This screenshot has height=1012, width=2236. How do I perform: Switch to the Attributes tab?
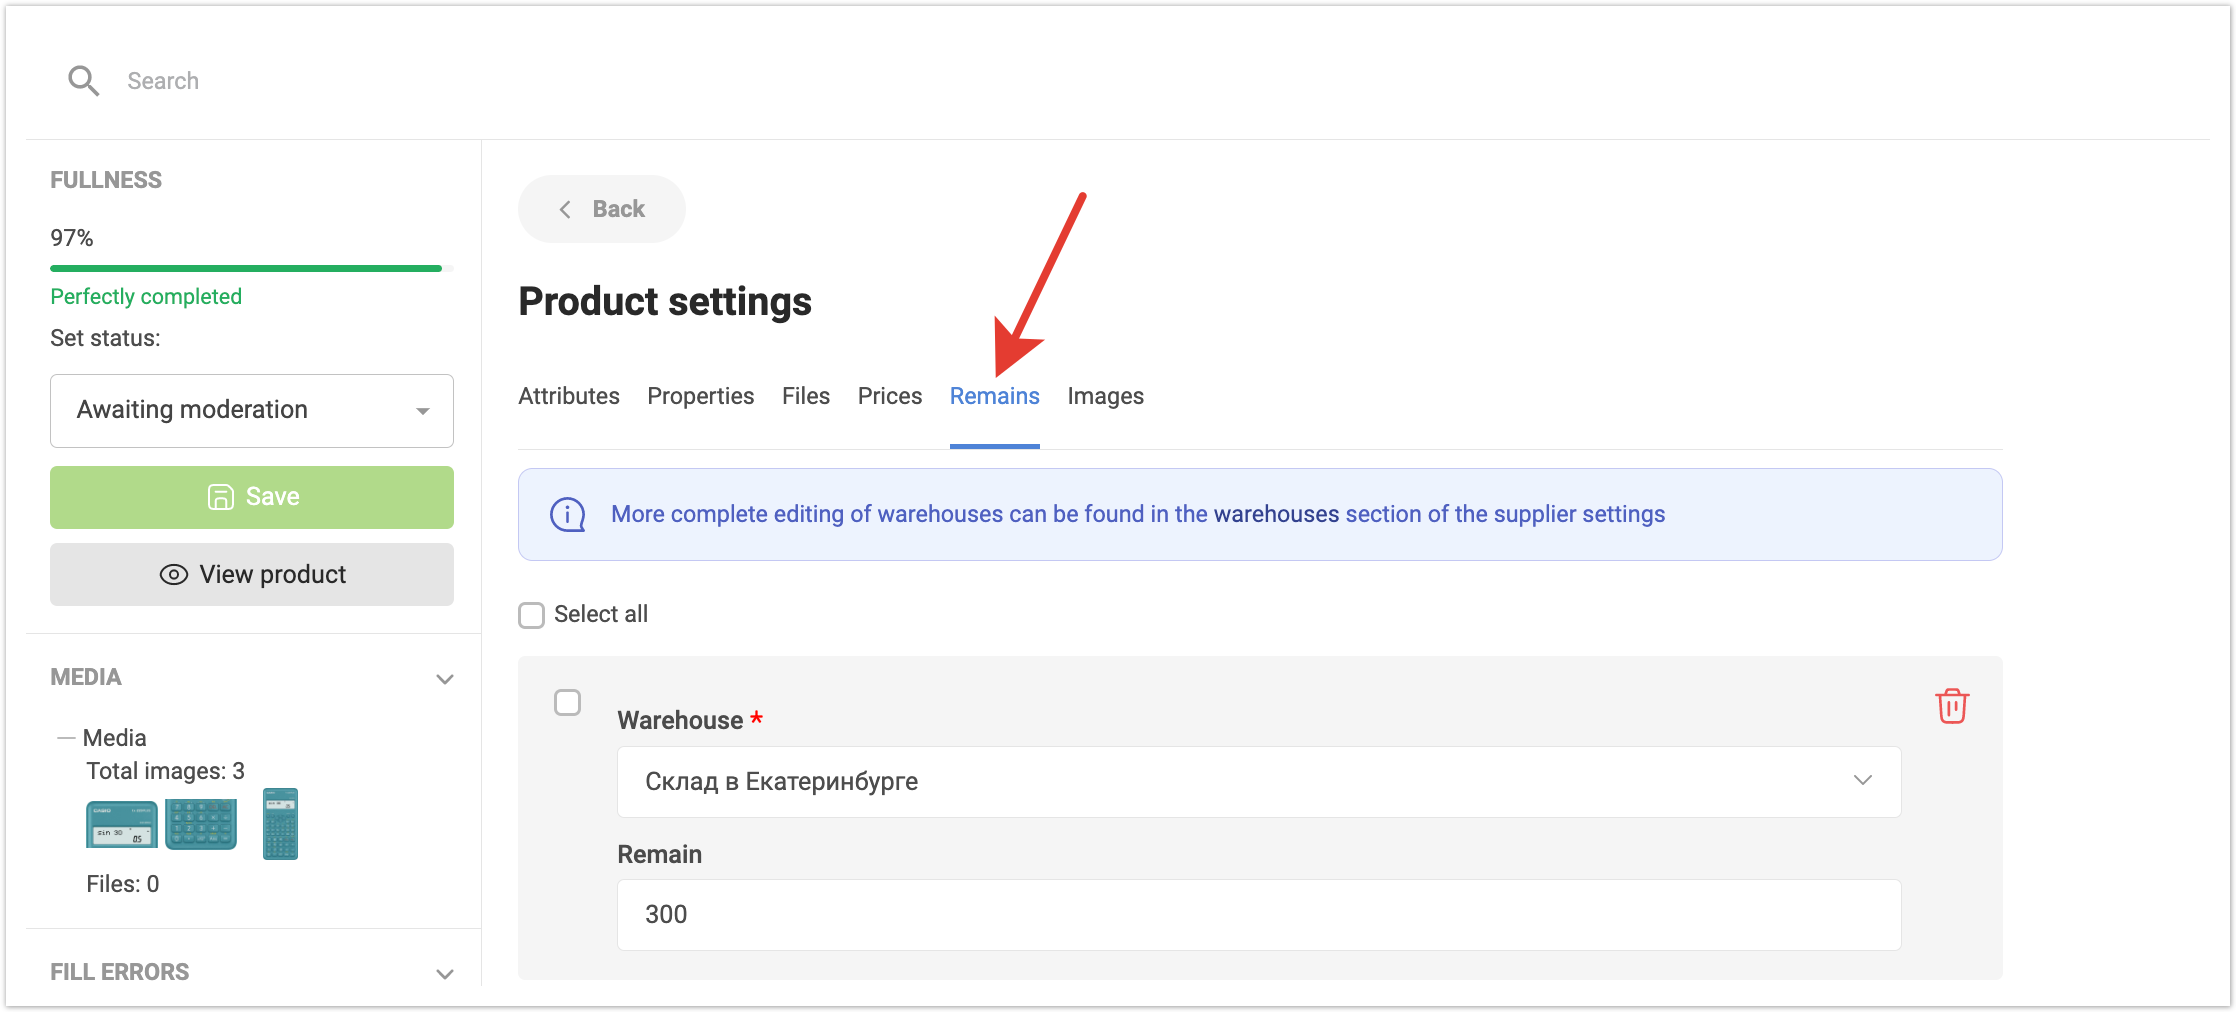point(568,396)
